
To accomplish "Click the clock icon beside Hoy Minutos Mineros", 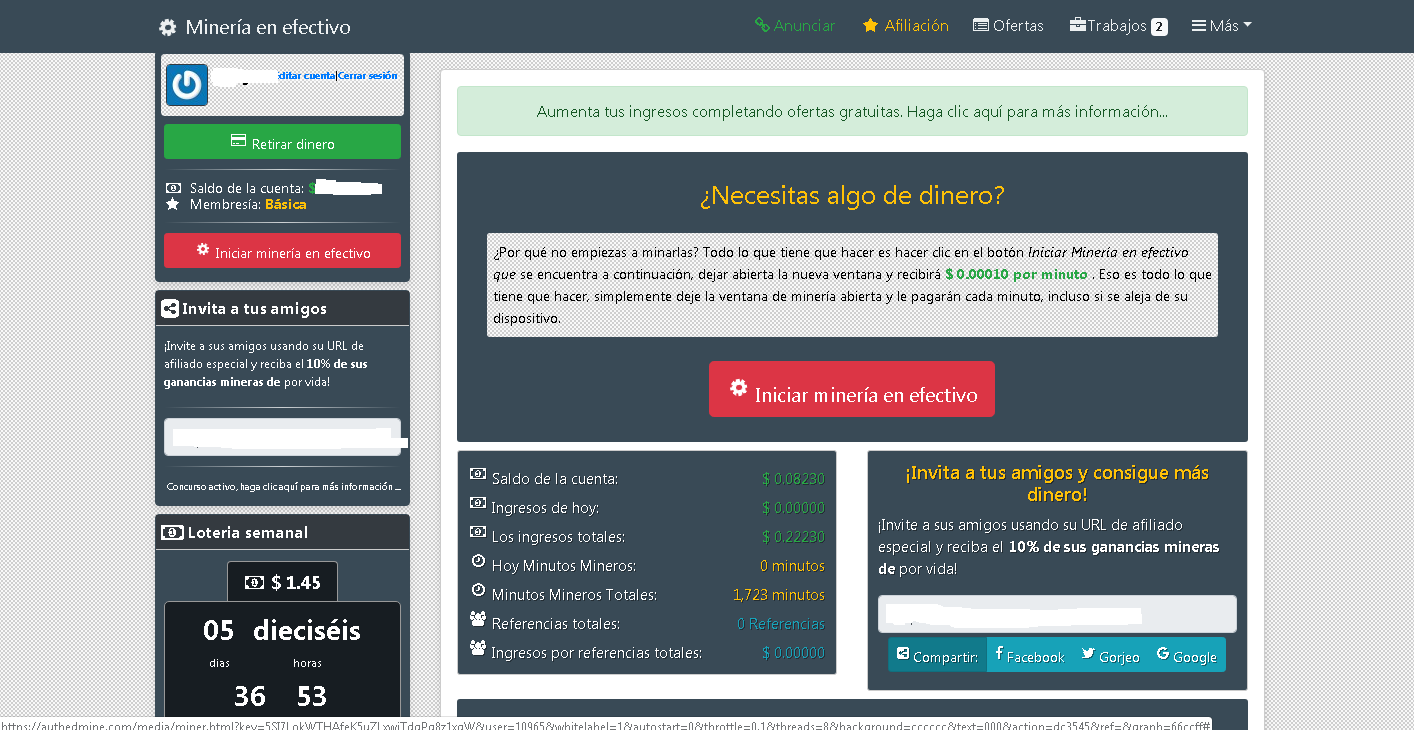I will point(478,562).
